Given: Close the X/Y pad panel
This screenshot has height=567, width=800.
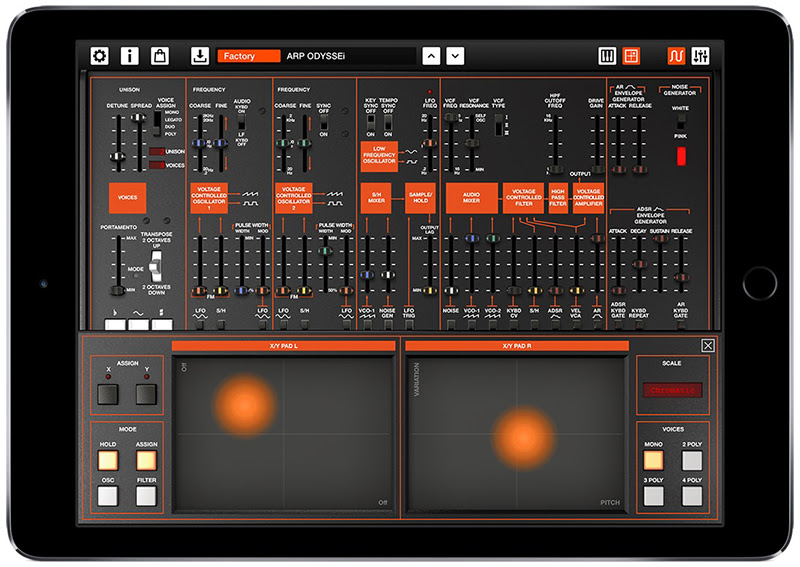Looking at the screenshot, I should [x=708, y=346].
